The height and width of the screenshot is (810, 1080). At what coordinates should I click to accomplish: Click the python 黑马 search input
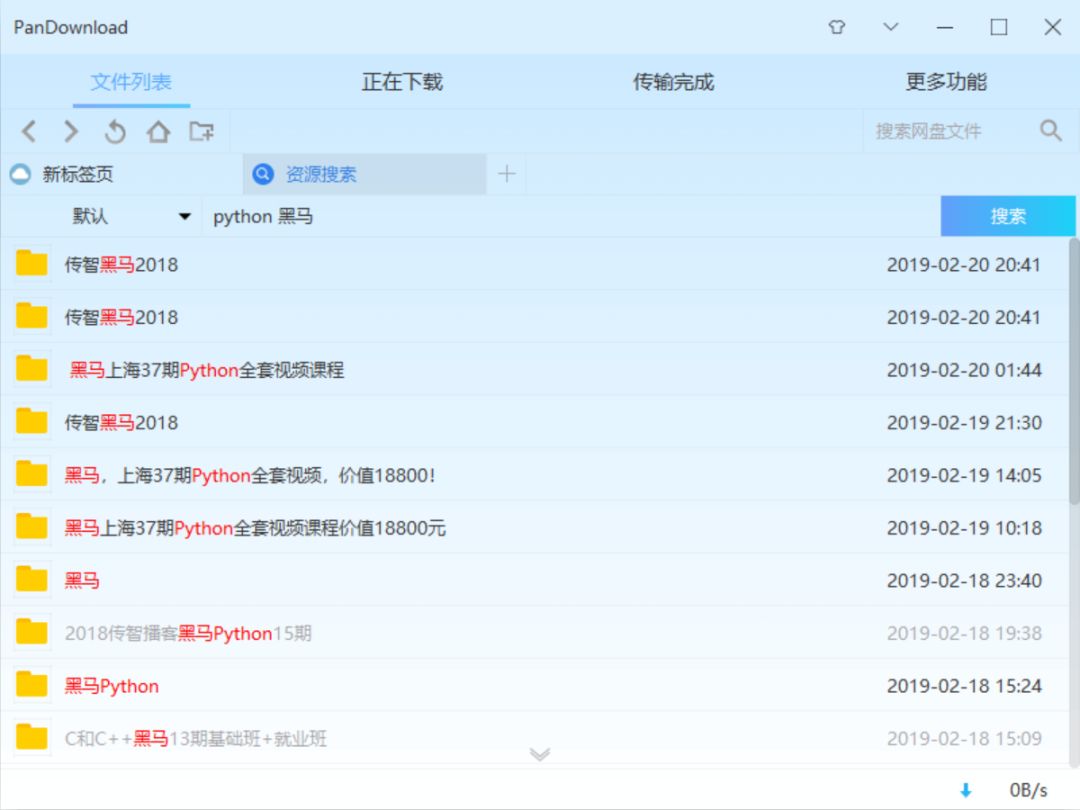572,216
